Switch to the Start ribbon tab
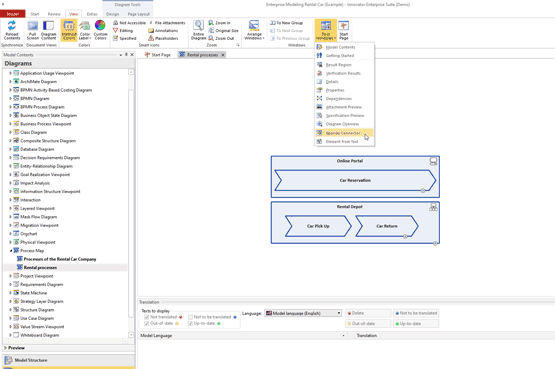The width and height of the screenshot is (555, 369). point(35,14)
